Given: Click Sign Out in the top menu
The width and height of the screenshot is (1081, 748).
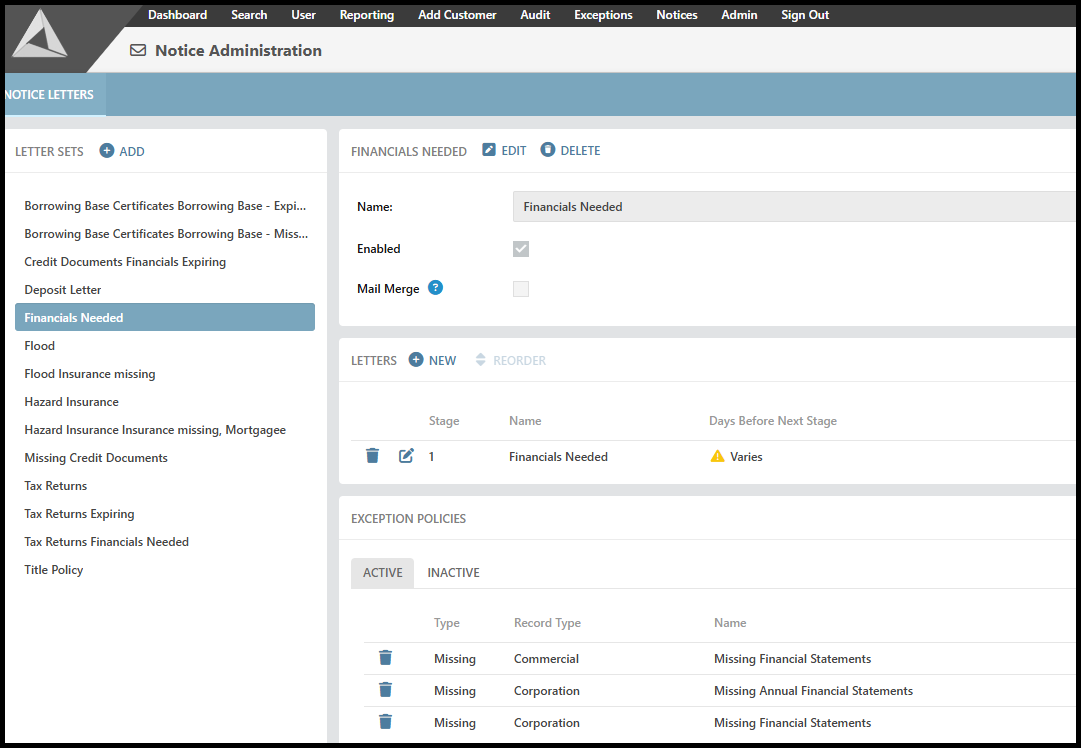Looking at the screenshot, I should pos(805,15).
